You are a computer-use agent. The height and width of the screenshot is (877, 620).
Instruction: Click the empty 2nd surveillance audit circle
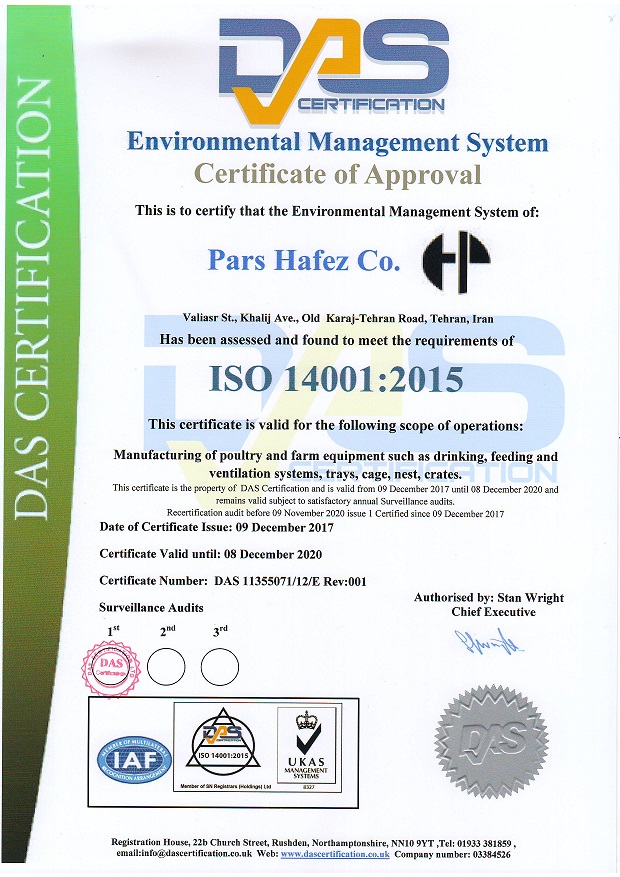tap(166, 667)
